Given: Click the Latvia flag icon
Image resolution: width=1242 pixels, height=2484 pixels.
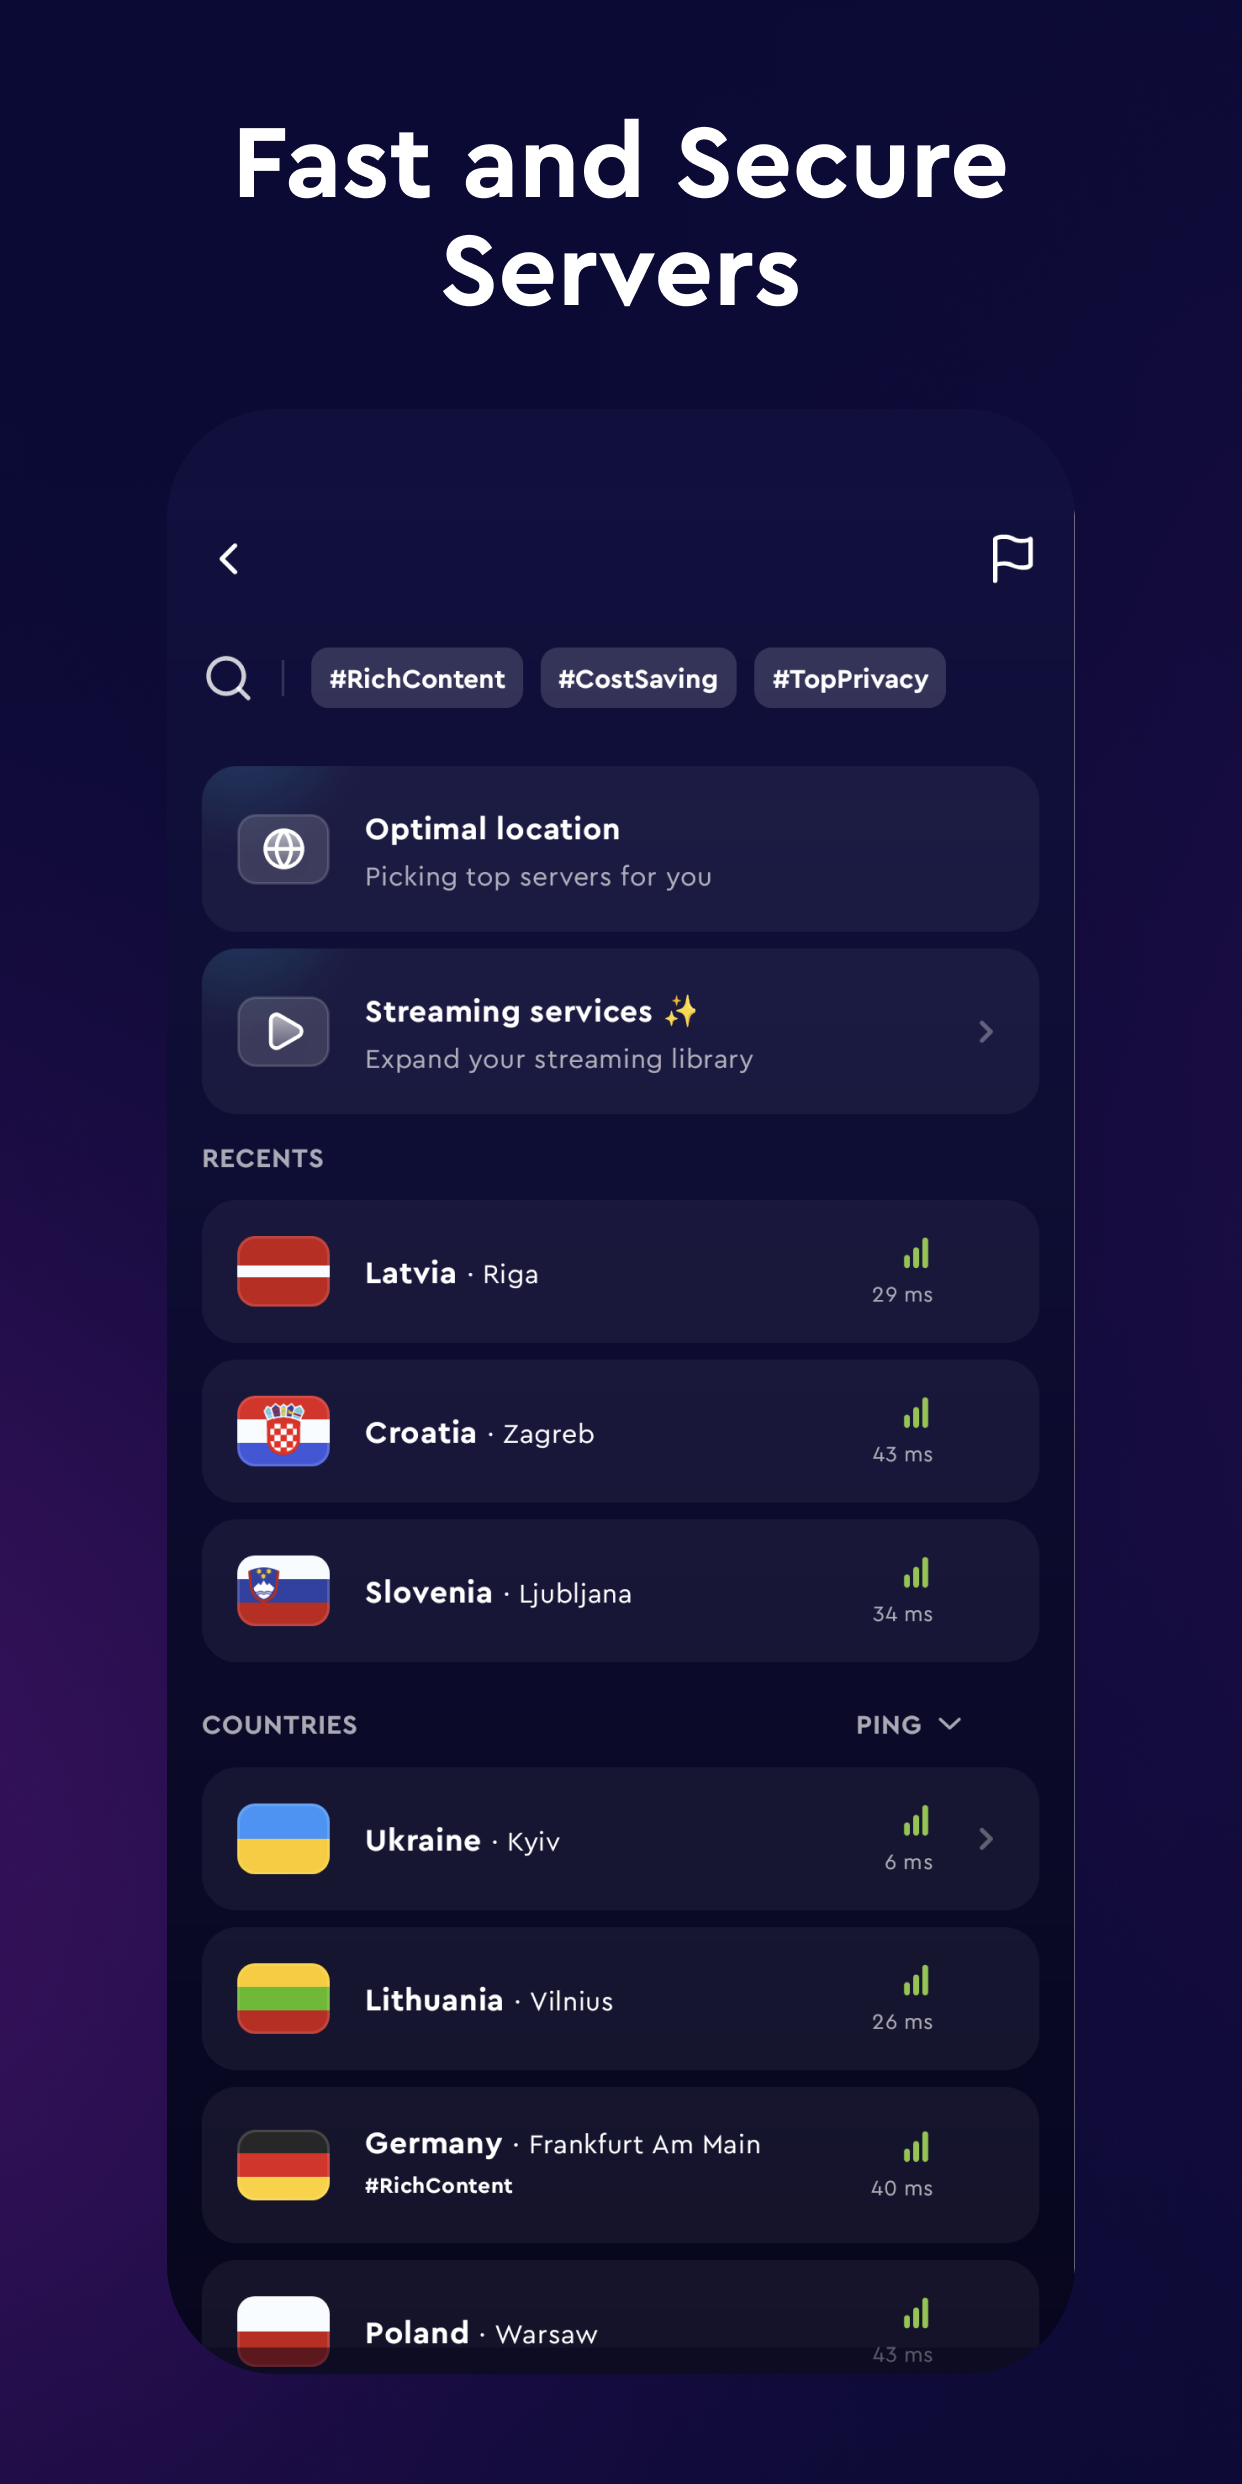Looking at the screenshot, I should (283, 1271).
